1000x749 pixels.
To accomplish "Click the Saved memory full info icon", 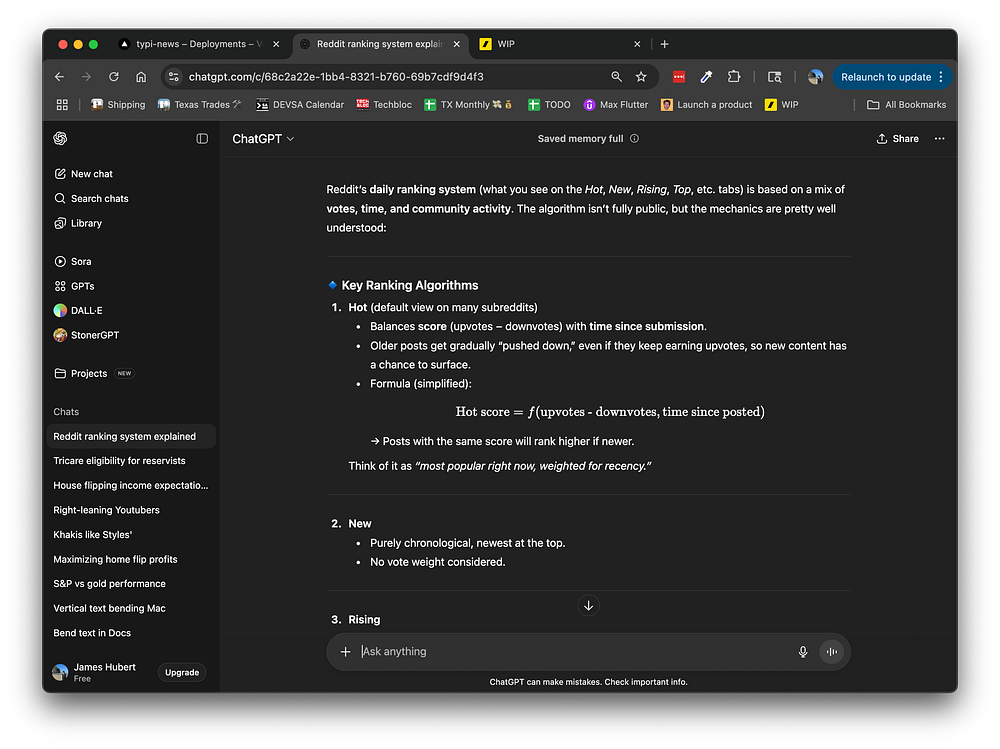I will coord(634,139).
